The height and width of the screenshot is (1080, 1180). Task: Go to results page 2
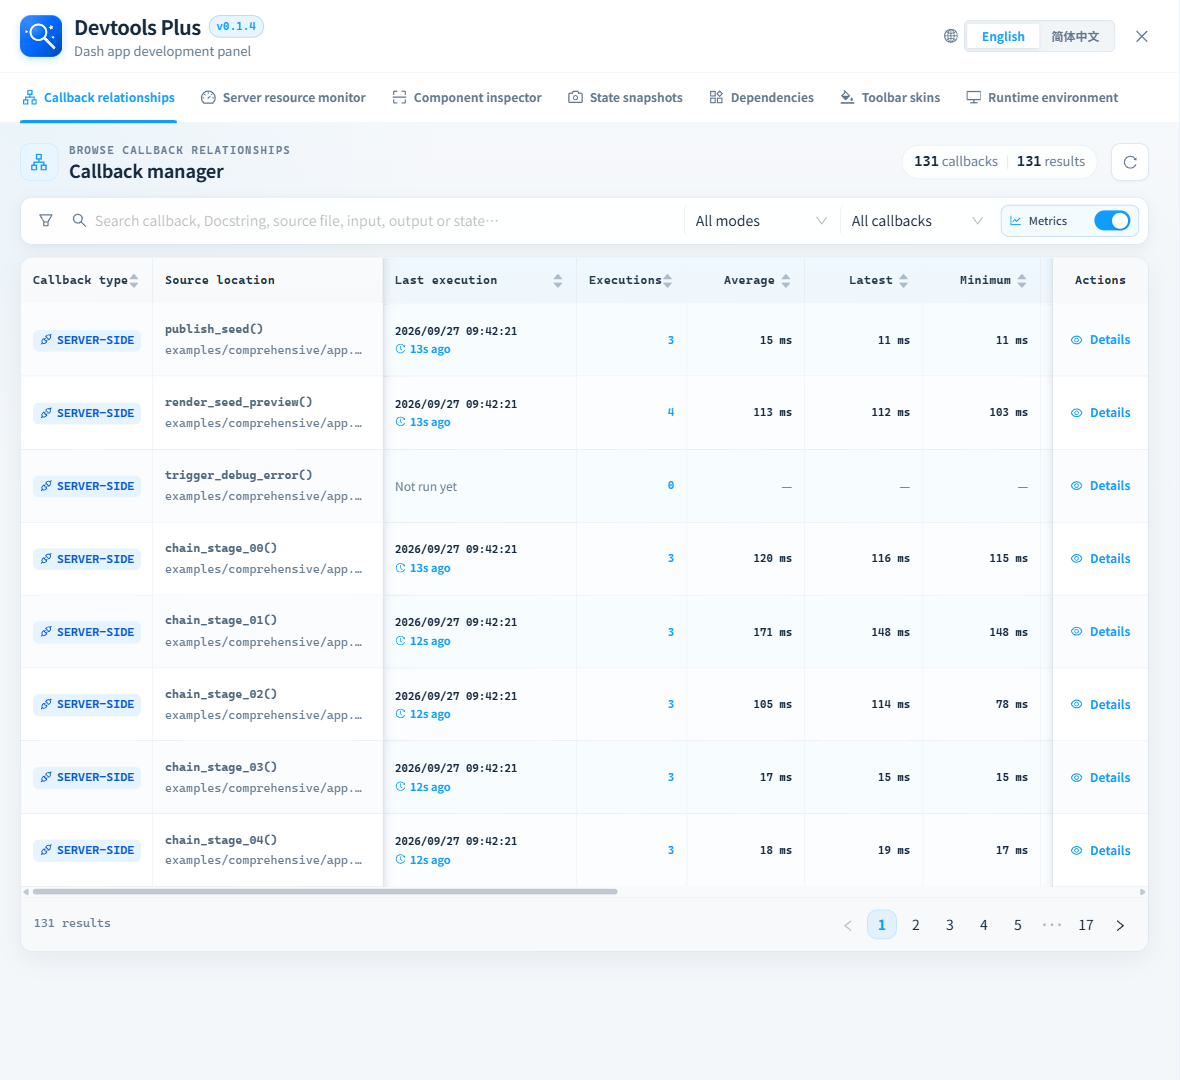click(916, 925)
